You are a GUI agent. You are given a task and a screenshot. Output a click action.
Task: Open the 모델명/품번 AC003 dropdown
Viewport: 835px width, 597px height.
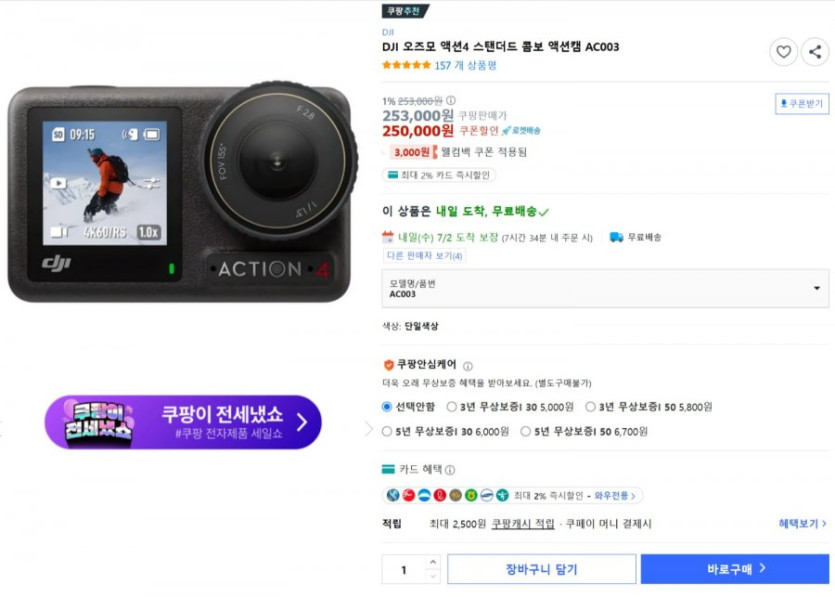(605, 289)
